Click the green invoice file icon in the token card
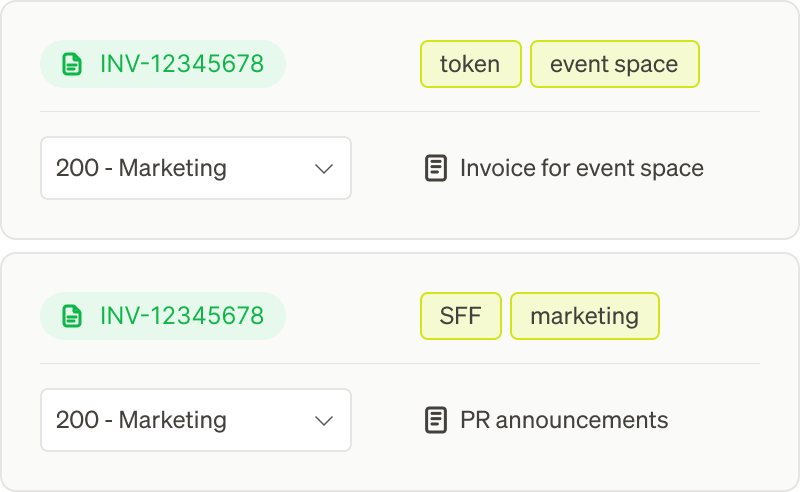800x492 pixels. pyautogui.click(x=71, y=65)
